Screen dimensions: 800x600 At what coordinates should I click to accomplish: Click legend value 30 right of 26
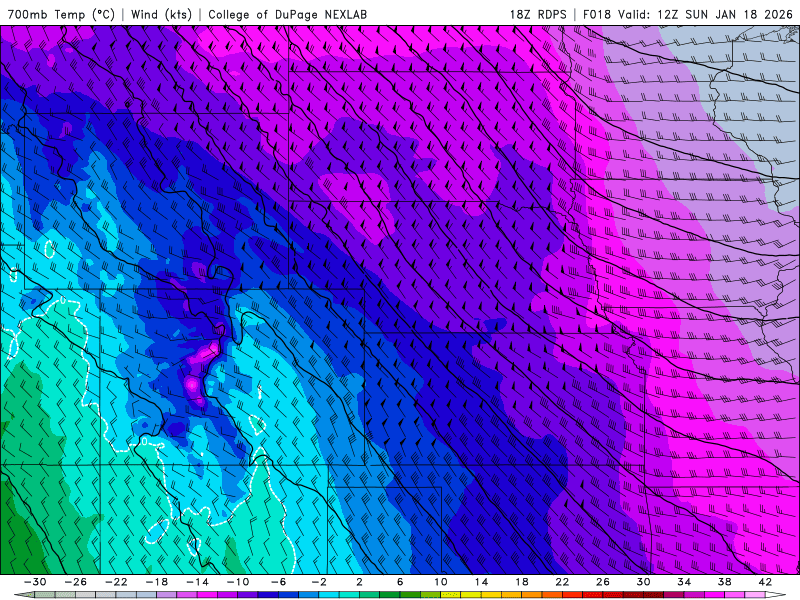pyautogui.click(x=643, y=582)
